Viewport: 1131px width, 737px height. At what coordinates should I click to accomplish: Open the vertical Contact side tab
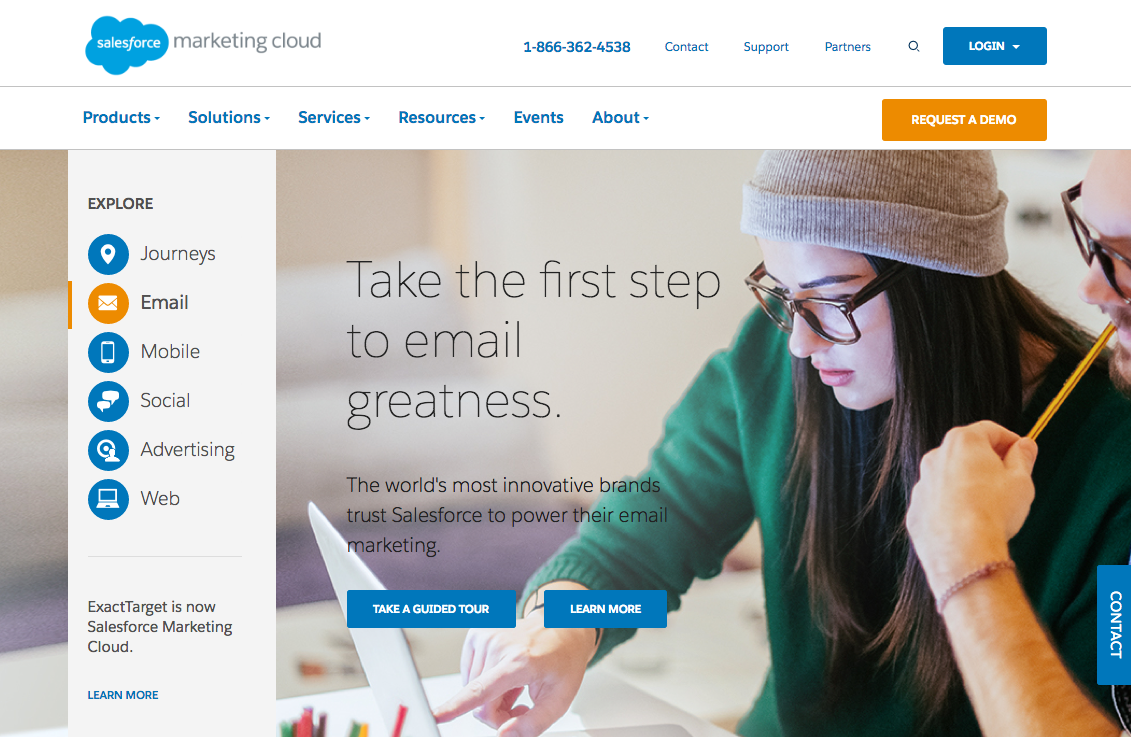1114,625
